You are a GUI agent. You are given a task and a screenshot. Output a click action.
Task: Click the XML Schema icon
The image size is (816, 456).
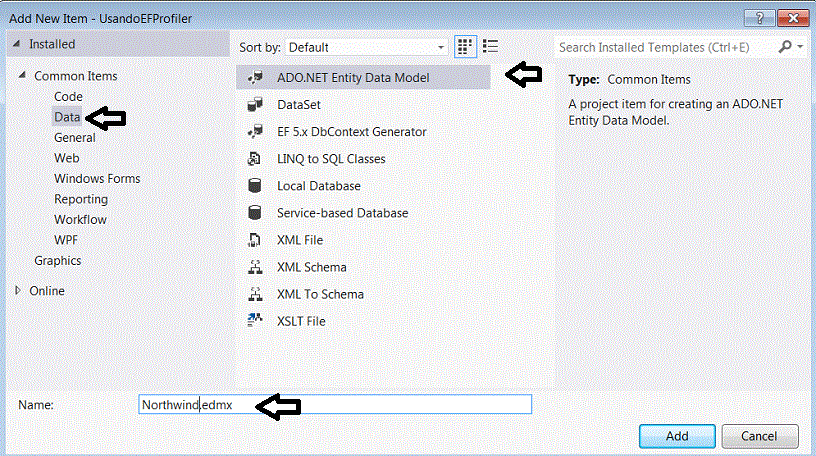point(255,267)
